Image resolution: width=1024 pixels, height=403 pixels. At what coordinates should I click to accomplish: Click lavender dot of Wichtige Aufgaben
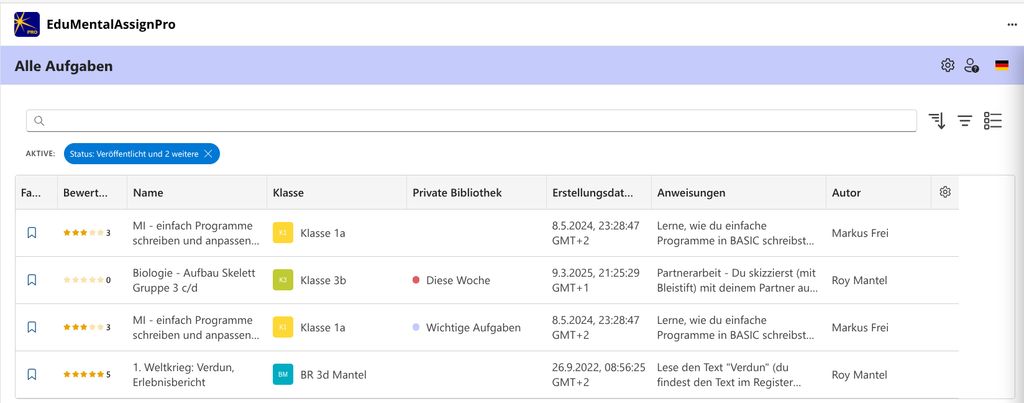pos(416,328)
